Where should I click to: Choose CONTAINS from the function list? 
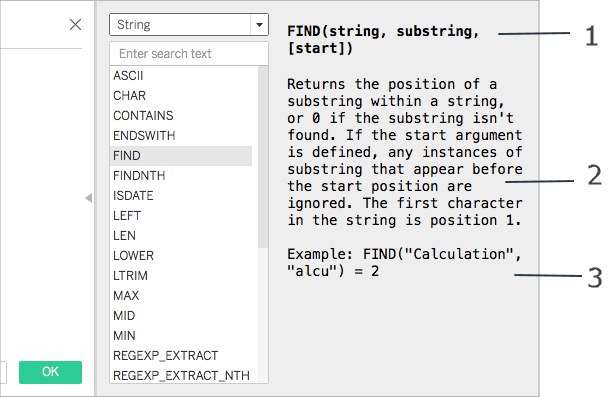143,116
